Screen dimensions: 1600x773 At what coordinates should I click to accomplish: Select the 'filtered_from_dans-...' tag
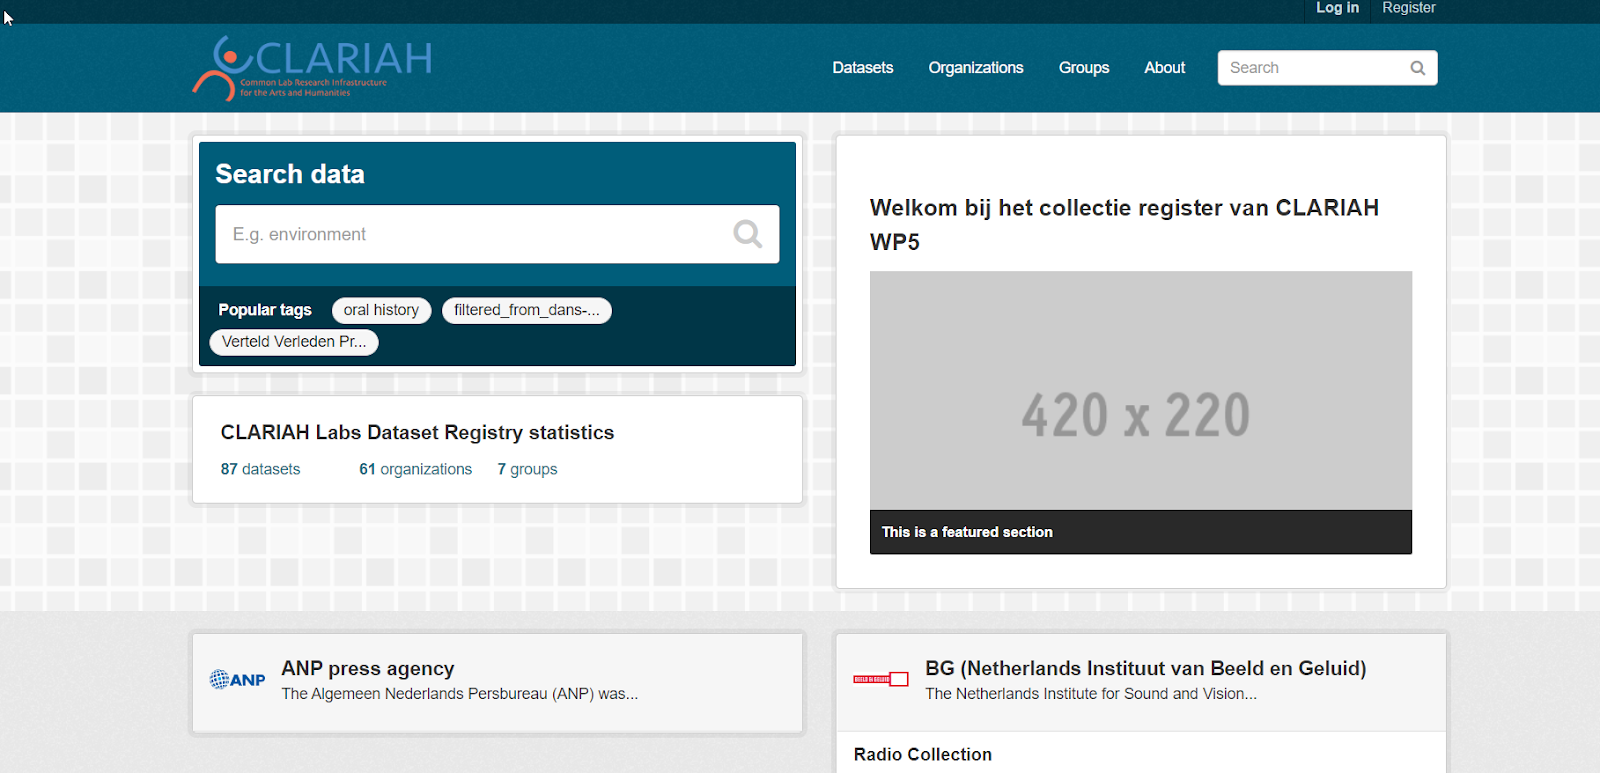(526, 310)
